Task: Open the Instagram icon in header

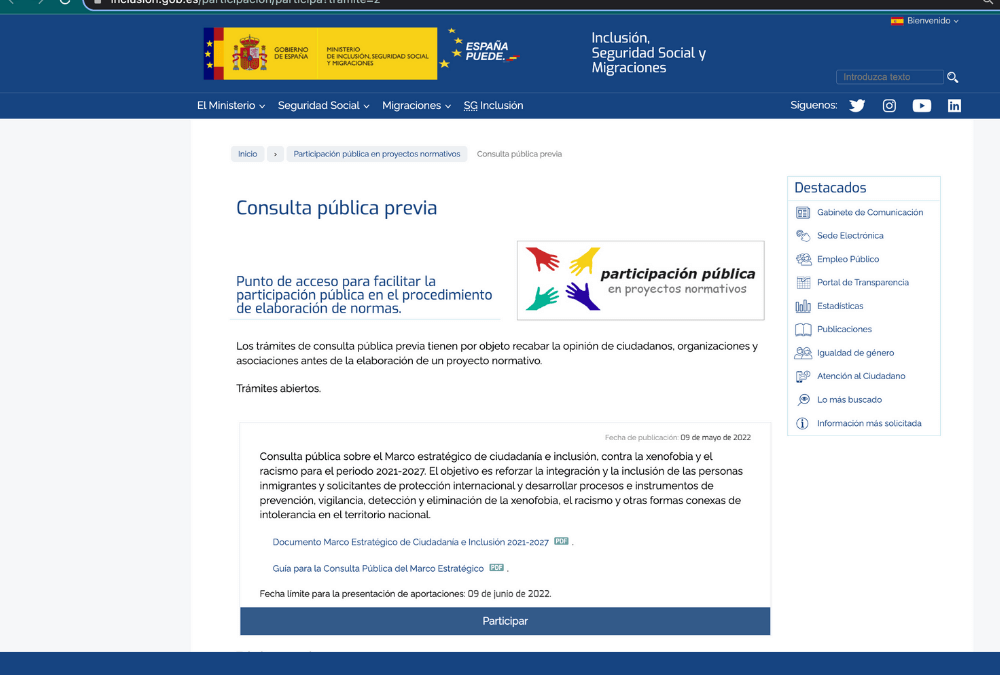Action: click(x=889, y=106)
